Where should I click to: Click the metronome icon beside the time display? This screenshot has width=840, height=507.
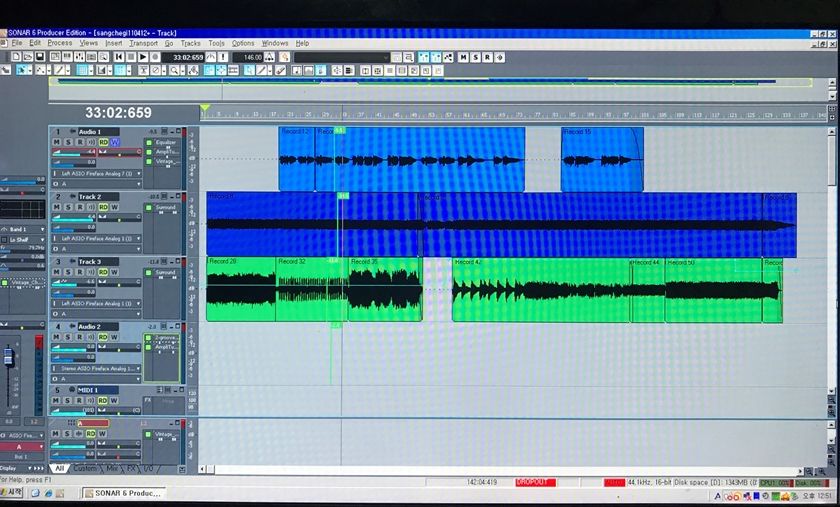point(211,57)
